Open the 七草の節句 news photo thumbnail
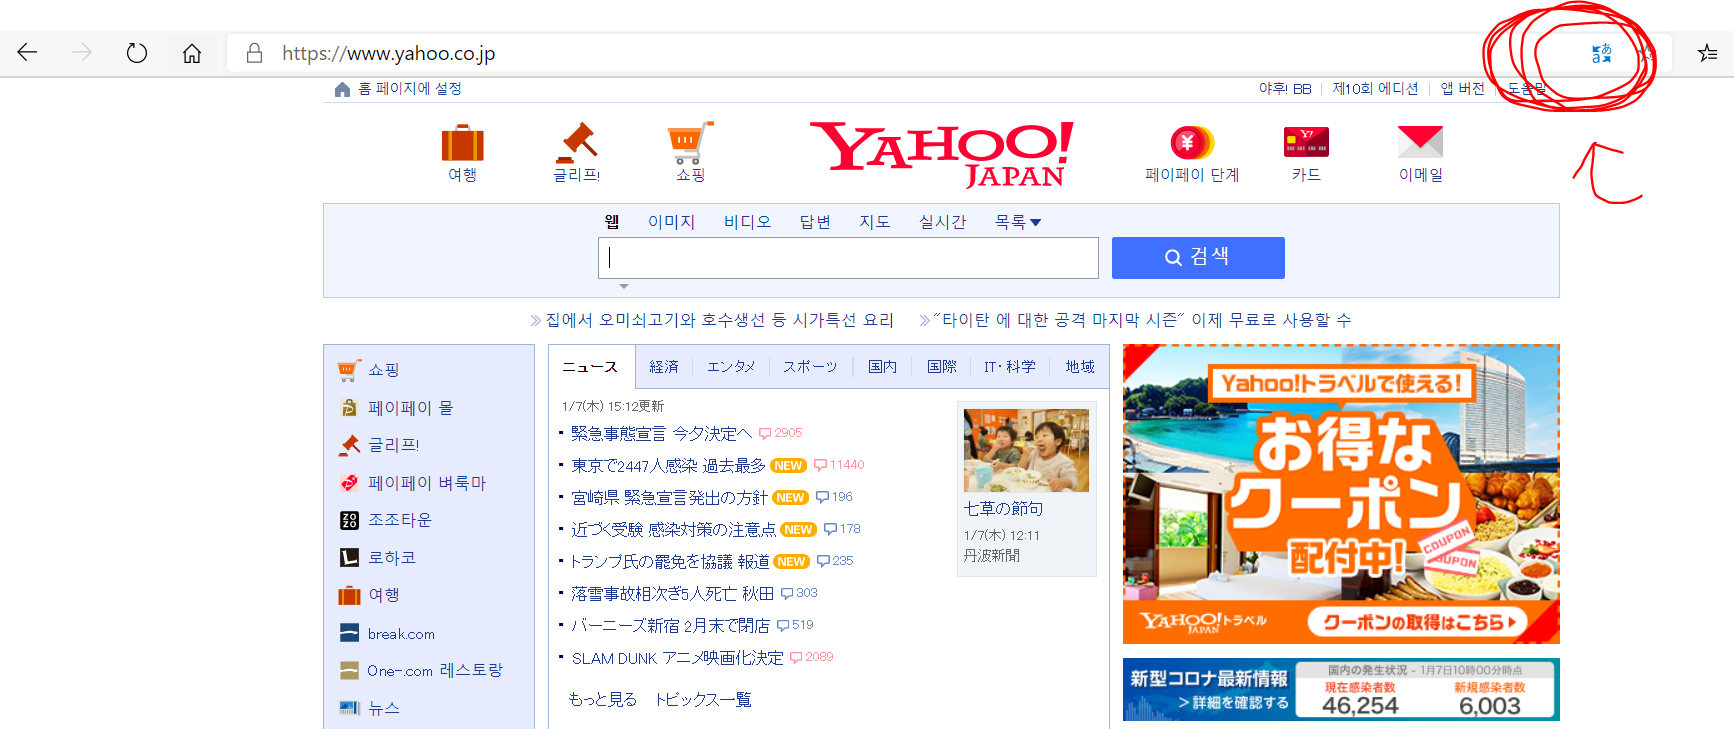 1026,450
